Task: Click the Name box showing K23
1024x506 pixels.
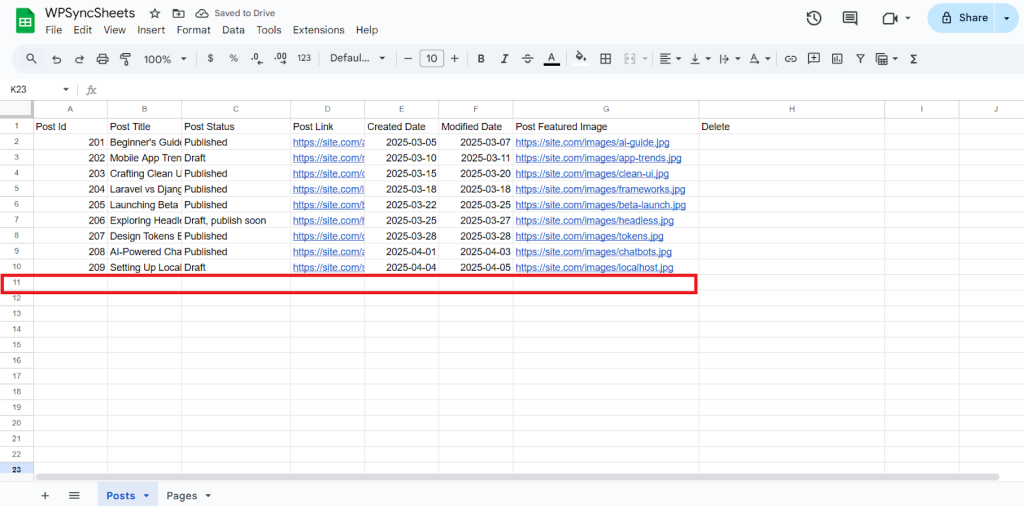Action: [38, 89]
